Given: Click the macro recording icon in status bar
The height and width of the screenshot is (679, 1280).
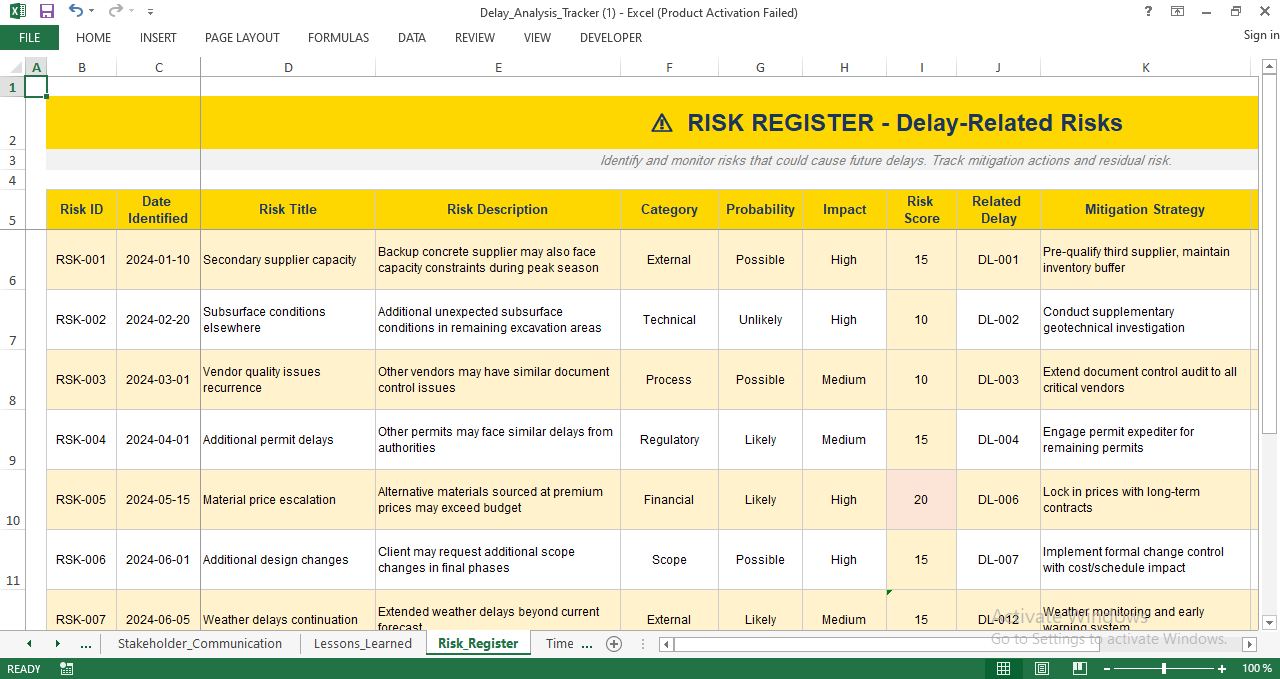Looking at the screenshot, I should (x=66, y=668).
